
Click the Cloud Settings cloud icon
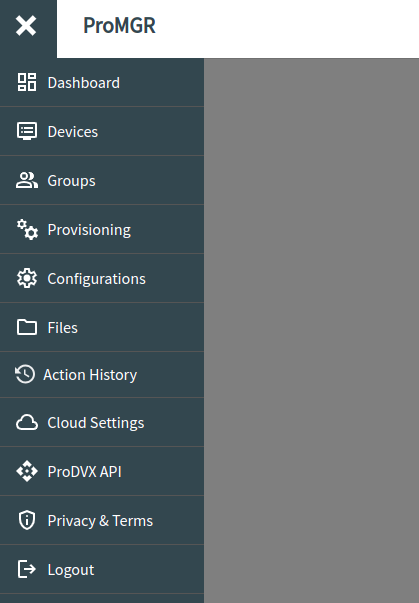pyautogui.click(x=27, y=422)
